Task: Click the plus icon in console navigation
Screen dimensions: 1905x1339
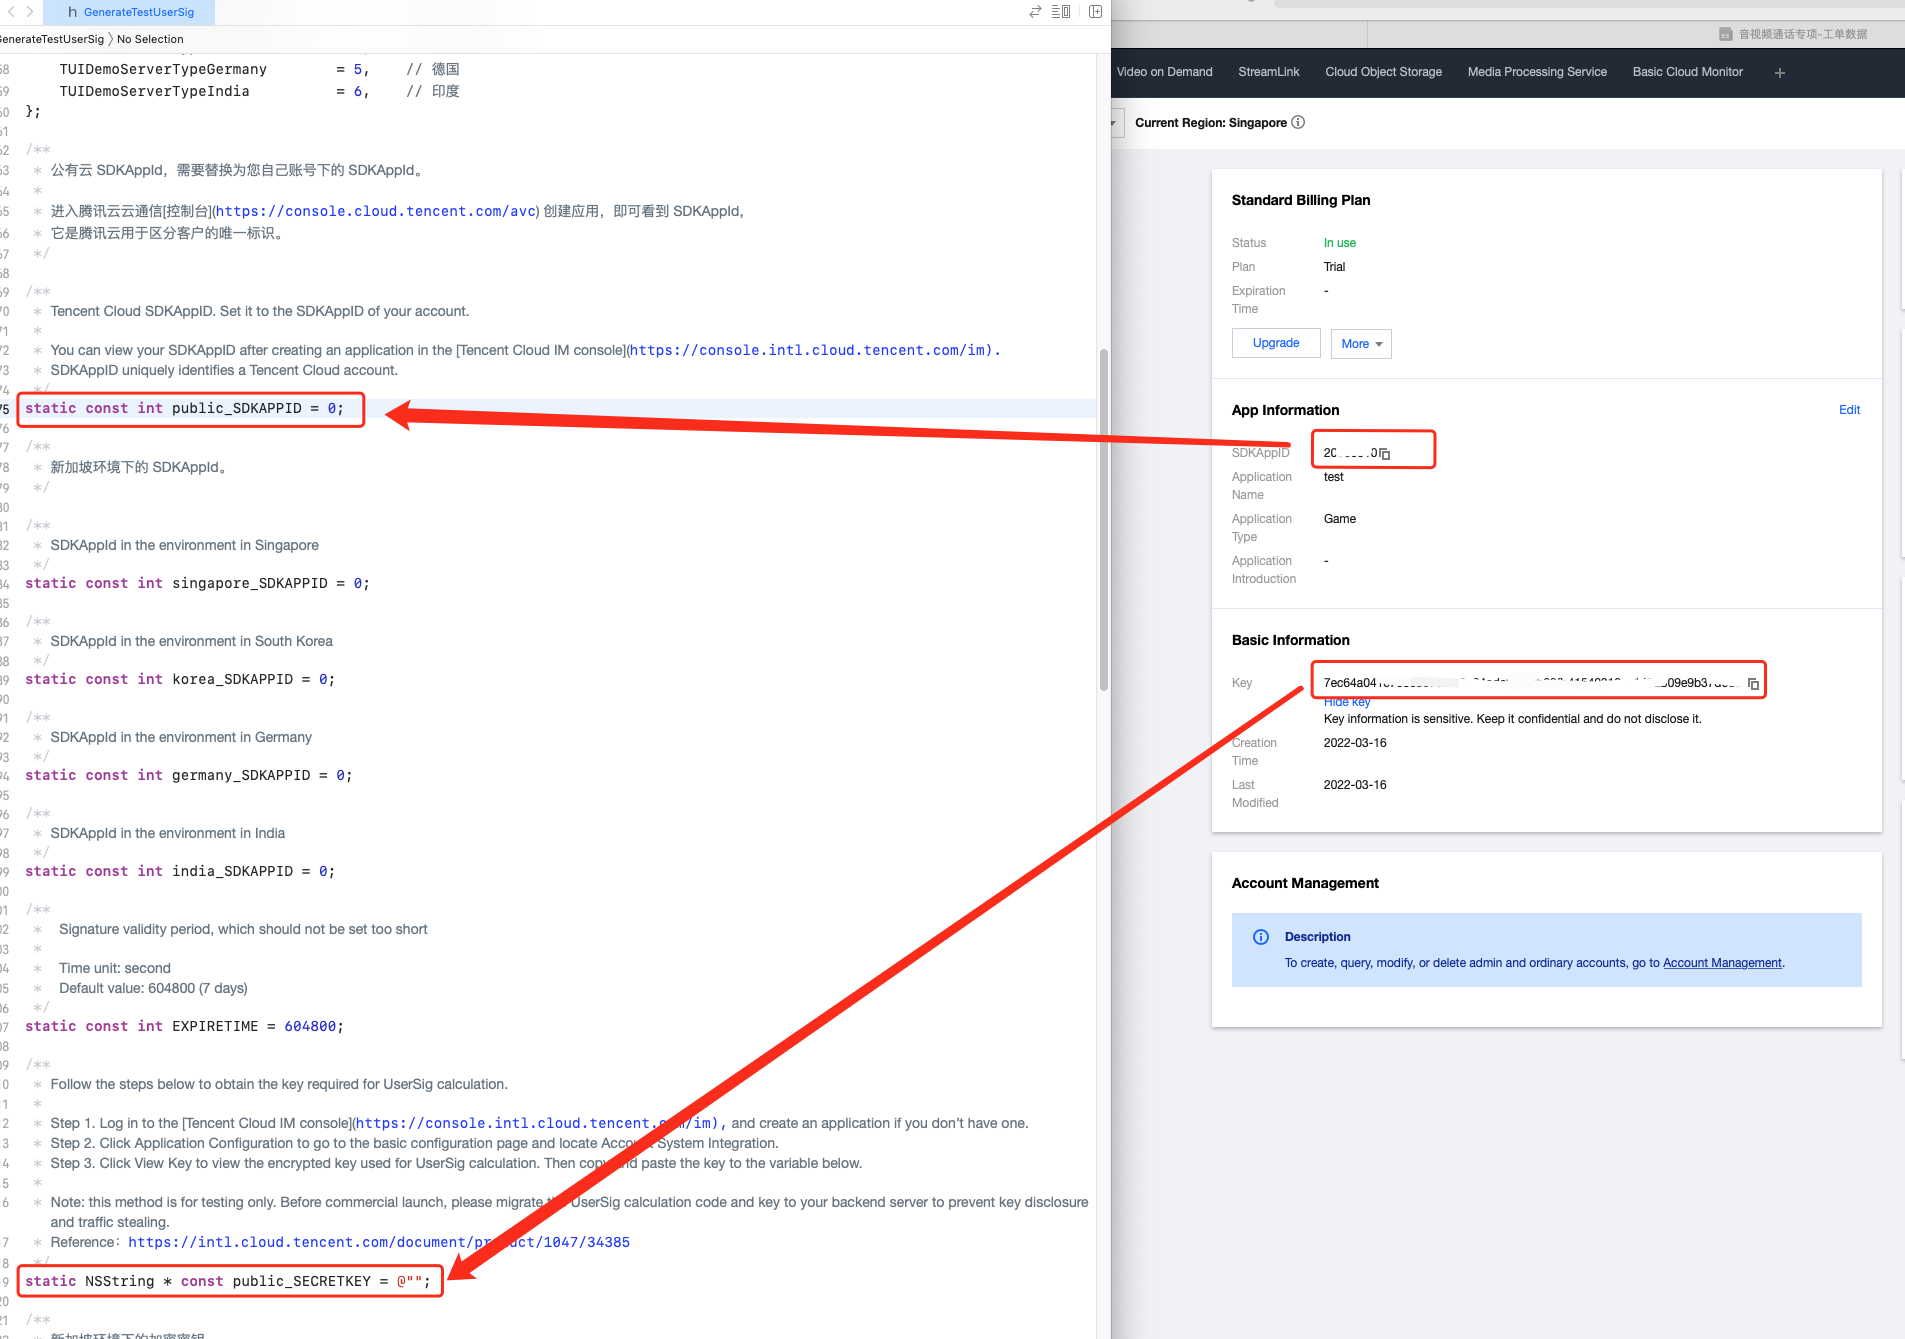Action: point(1780,73)
